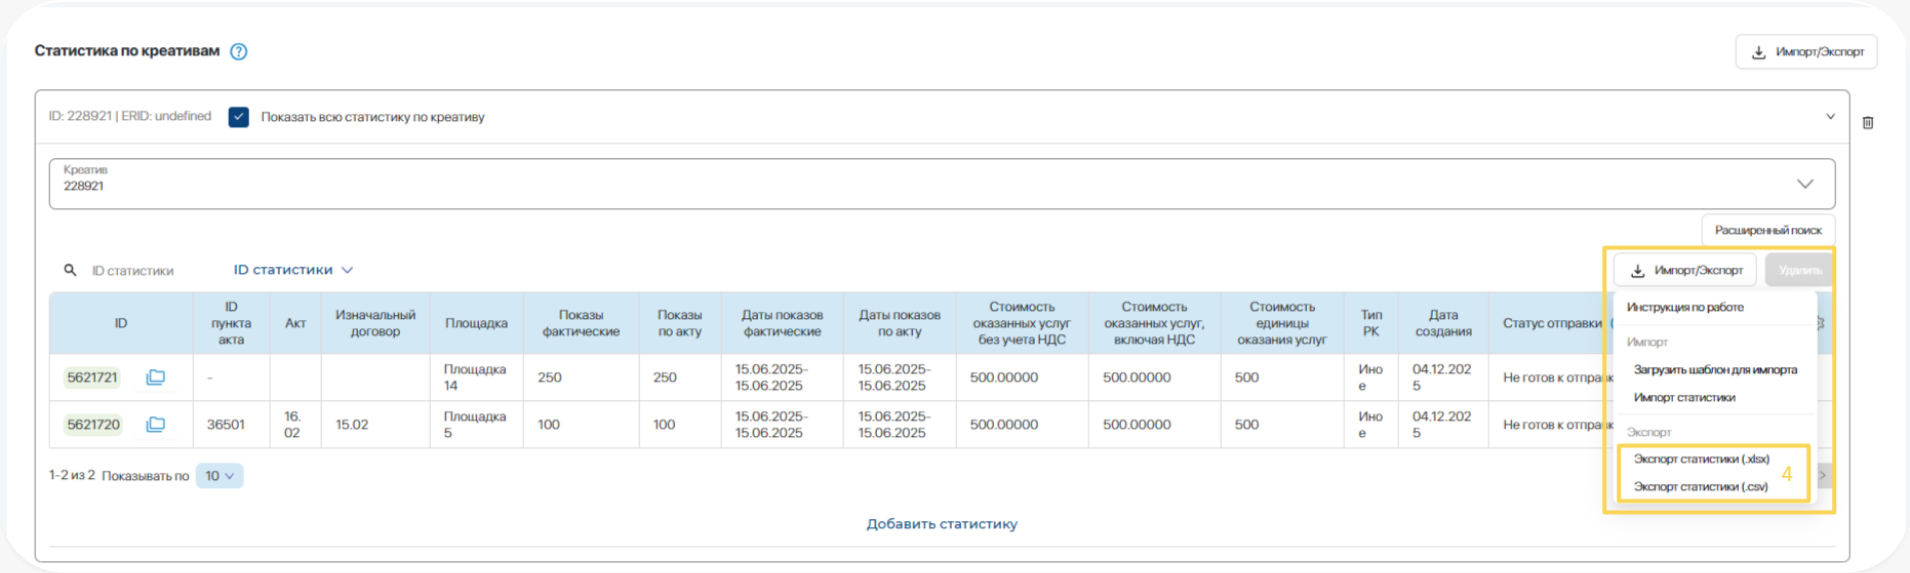Click the search magnifier icon
Viewport: 1910px width, 573px height.
70,270
